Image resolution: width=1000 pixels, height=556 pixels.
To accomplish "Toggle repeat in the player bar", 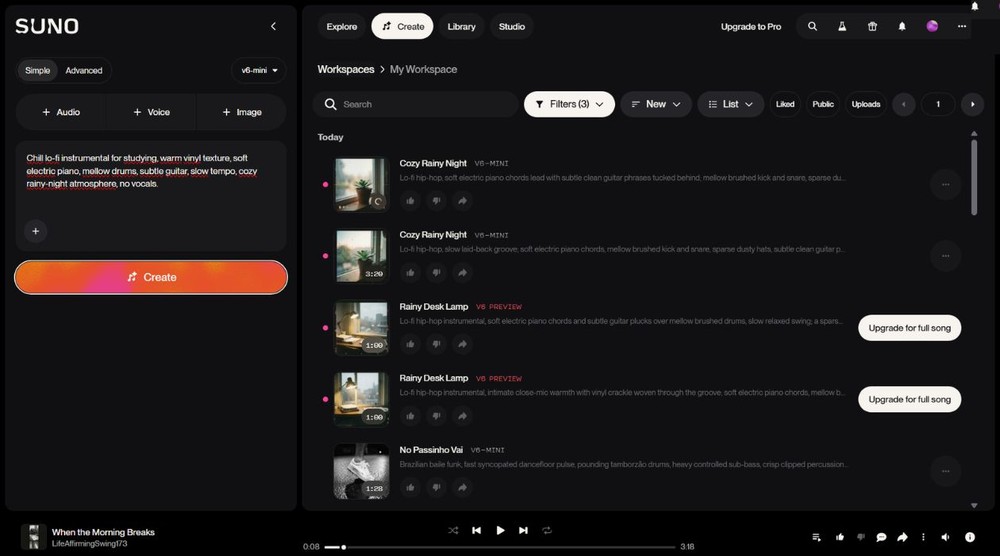I will tap(547, 530).
